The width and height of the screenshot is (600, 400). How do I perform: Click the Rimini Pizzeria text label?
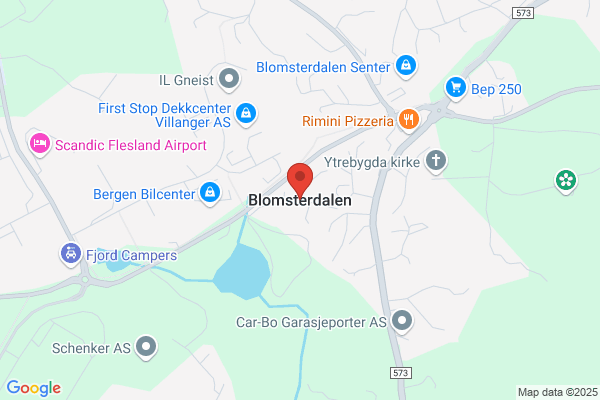[348, 121]
